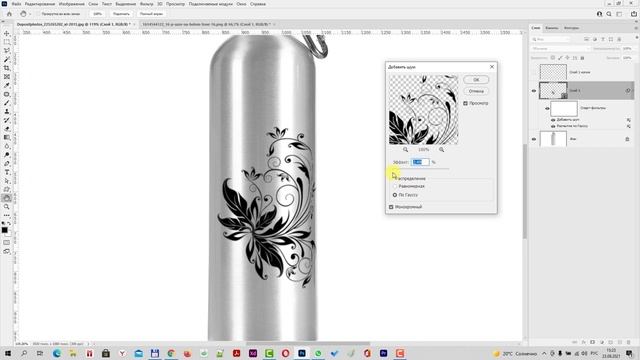Open Hand tool preset dropdown arrow

pyautogui.click(x=30, y=14)
